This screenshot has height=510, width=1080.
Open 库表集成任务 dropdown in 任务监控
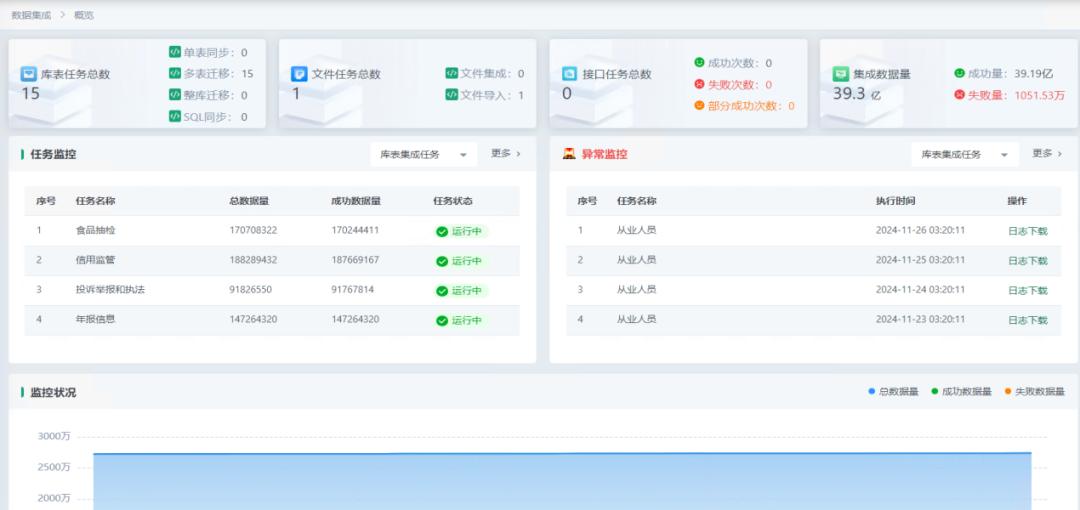pos(424,154)
